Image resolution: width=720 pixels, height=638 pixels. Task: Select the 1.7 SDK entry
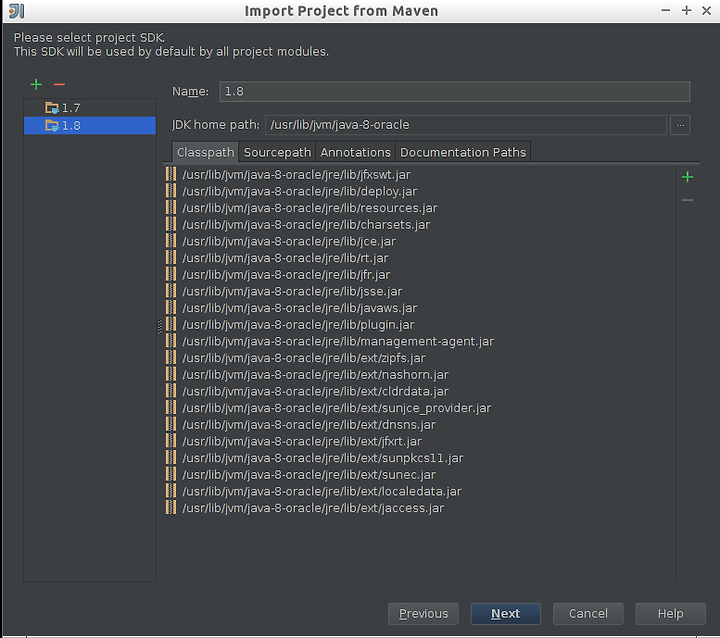[90, 108]
